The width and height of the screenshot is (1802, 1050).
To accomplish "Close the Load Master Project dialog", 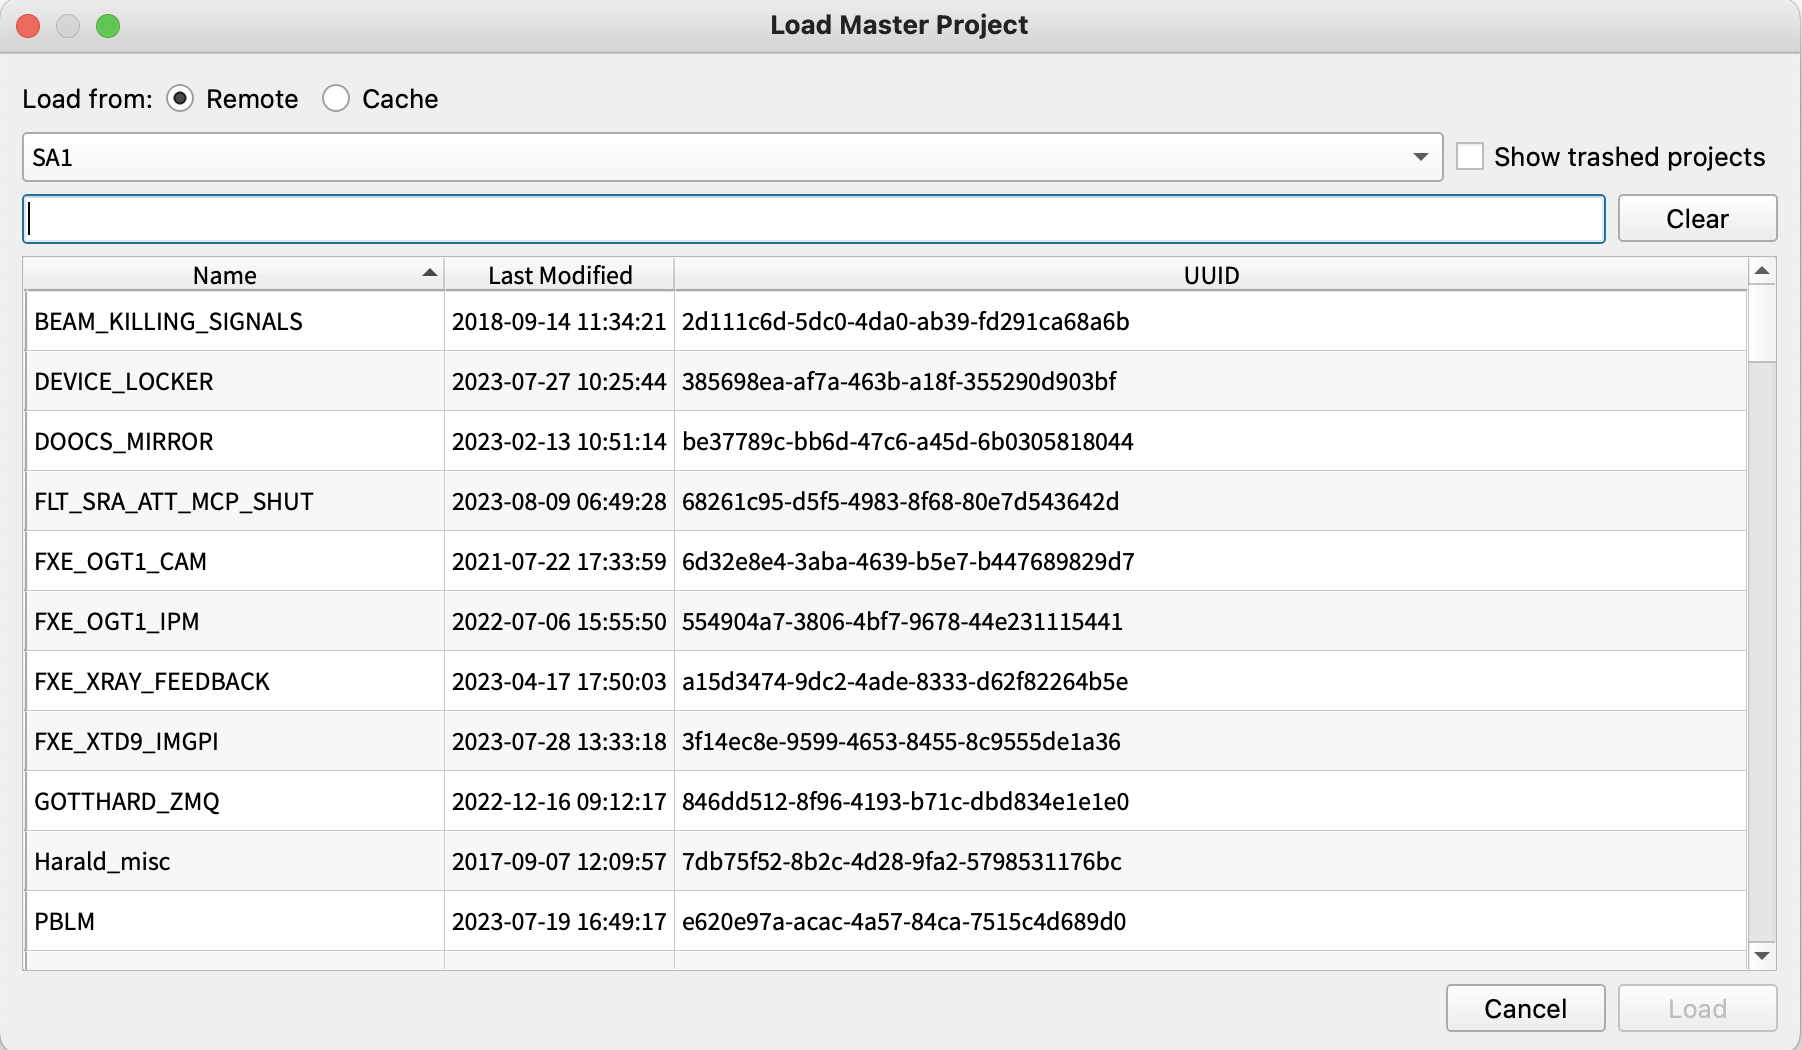I will tap(28, 26).
